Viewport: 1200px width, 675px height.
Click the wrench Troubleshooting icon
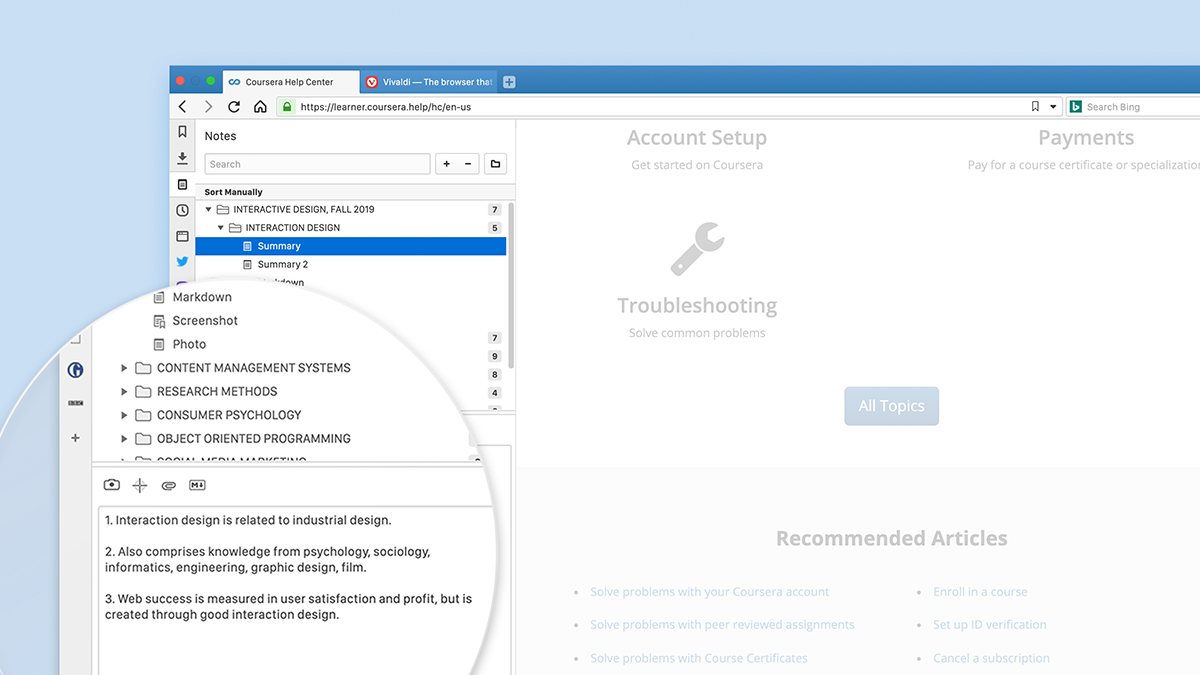pyautogui.click(x=697, y=249)
